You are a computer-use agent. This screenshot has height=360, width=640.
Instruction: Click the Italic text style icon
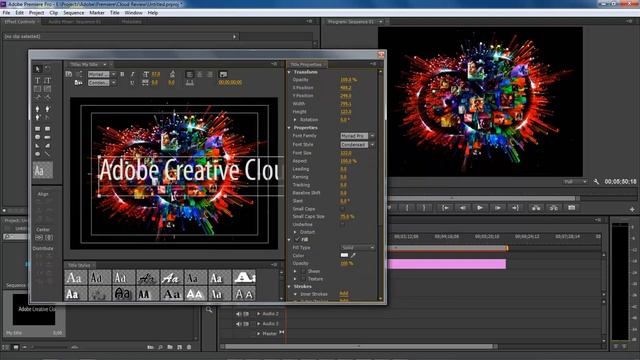pyautogui.click(x=132, y=74)
